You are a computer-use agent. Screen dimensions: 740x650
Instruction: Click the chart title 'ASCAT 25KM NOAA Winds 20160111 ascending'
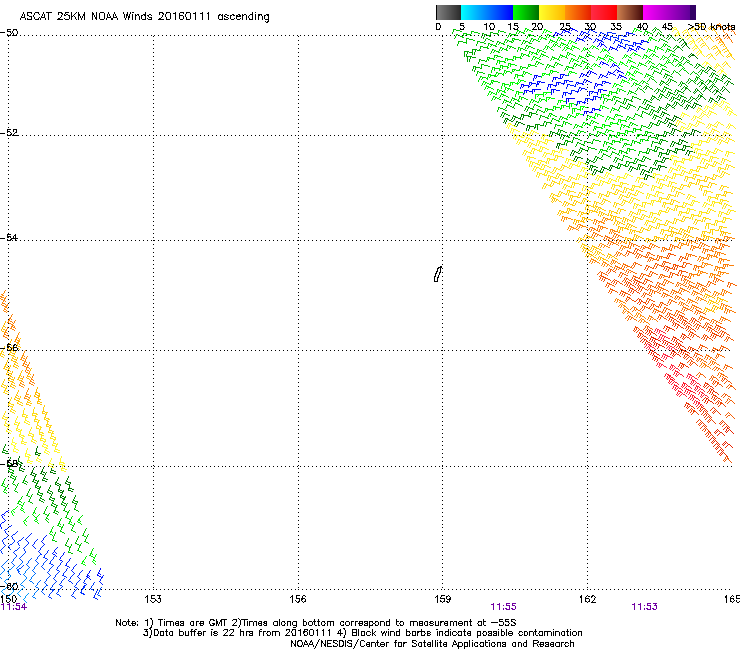pos(144,17)
